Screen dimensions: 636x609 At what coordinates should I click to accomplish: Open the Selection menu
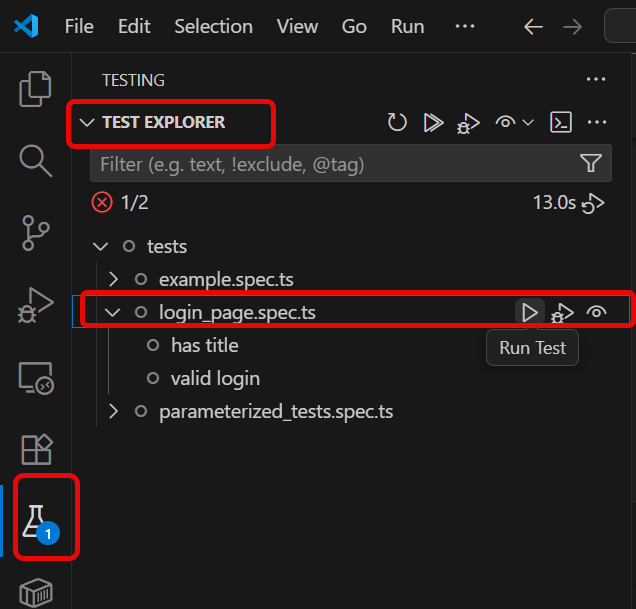[x=213, y=26]
